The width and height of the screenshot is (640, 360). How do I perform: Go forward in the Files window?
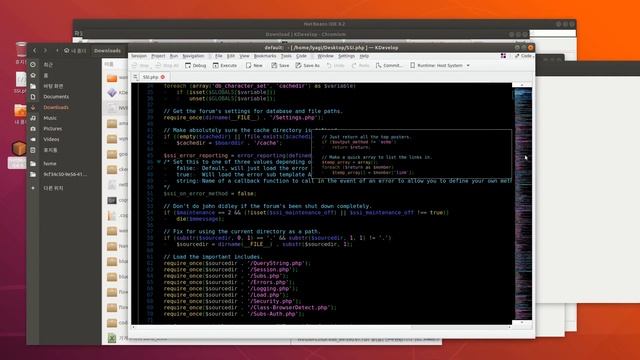tap(45, 51)
